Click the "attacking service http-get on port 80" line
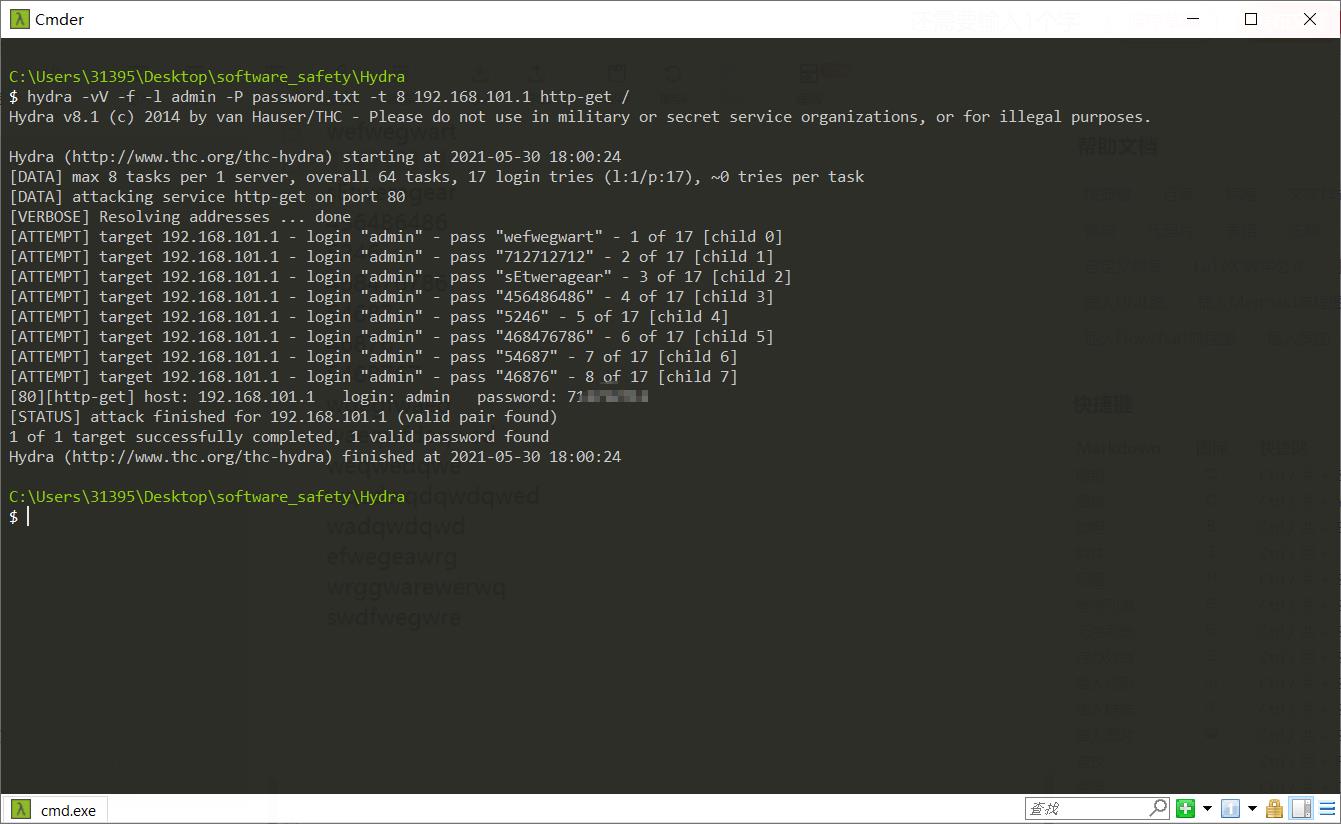Image resolution: width=1341 pixels, height=824 pixels. [x=207, y=197]
